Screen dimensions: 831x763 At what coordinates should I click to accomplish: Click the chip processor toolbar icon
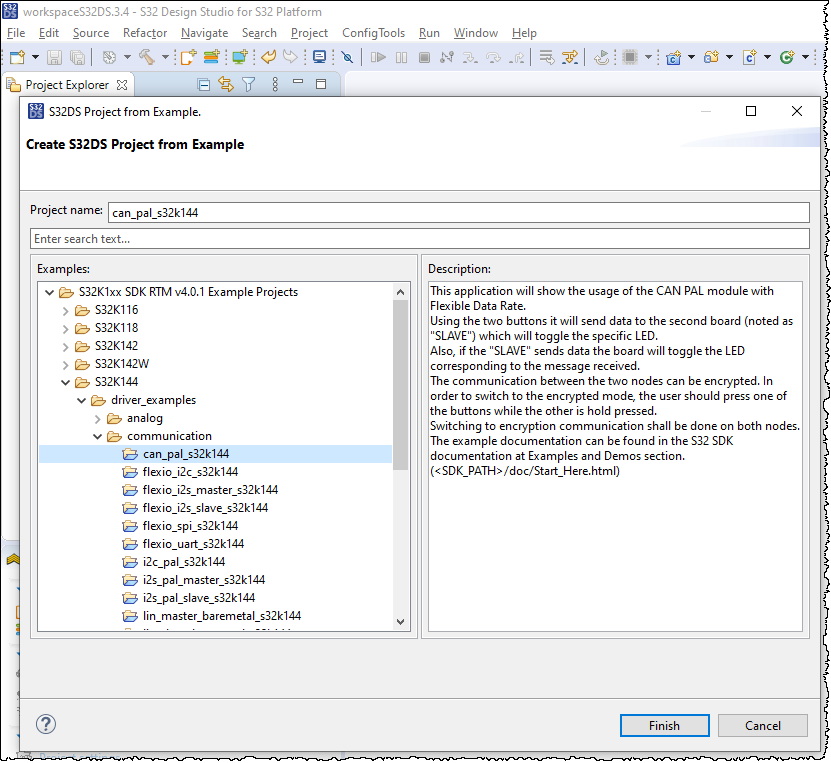click(630, 57)
